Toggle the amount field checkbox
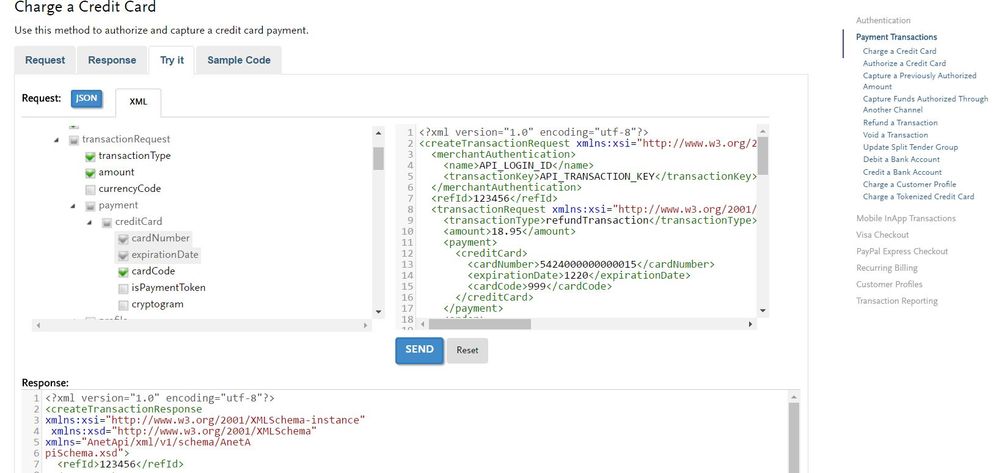Screen dimensions: 999x473 tap(90, 172)
